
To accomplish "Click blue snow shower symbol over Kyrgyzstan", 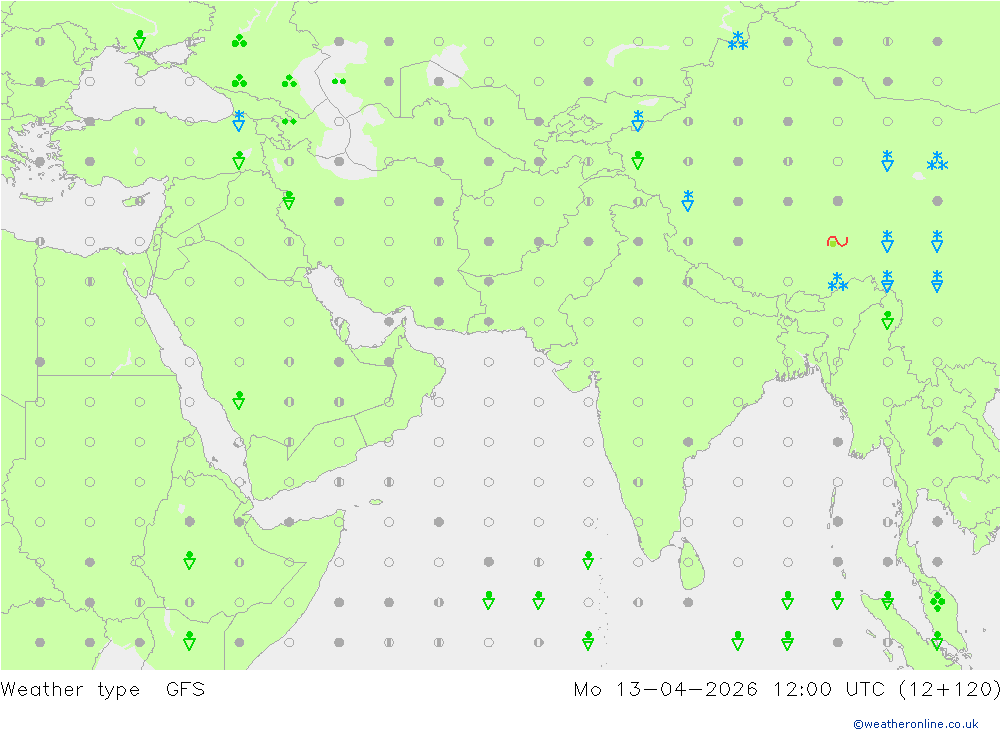I will [638, 121].
